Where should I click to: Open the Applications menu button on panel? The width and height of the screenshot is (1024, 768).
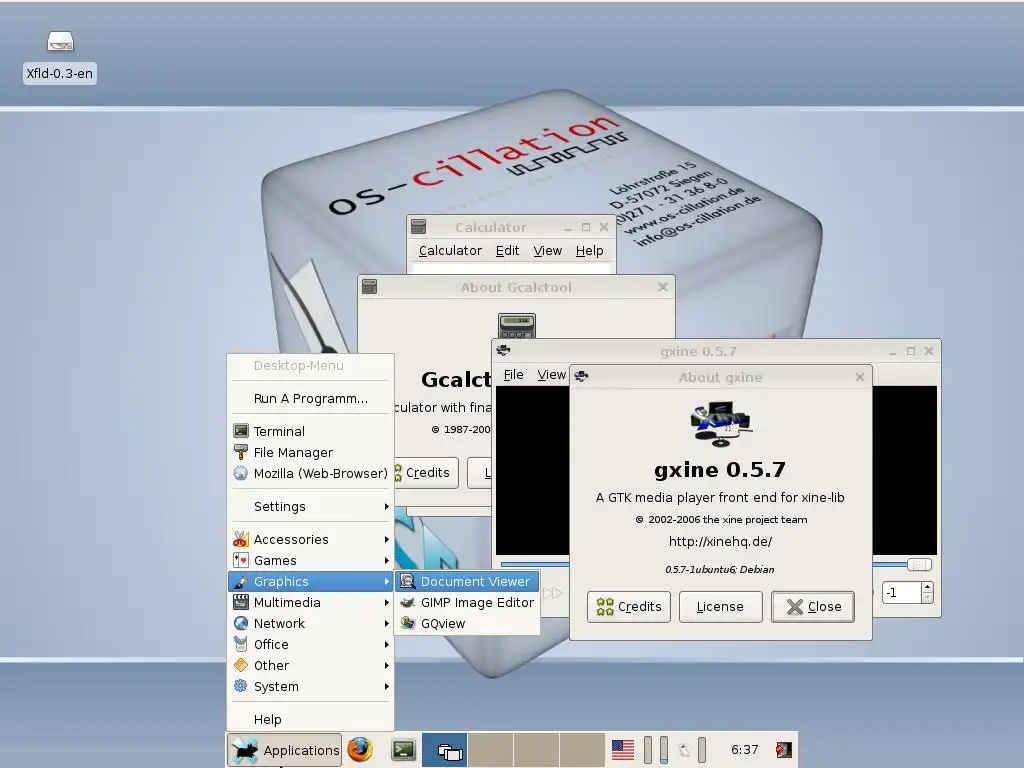pyautogui.click(x=285, y=750)
